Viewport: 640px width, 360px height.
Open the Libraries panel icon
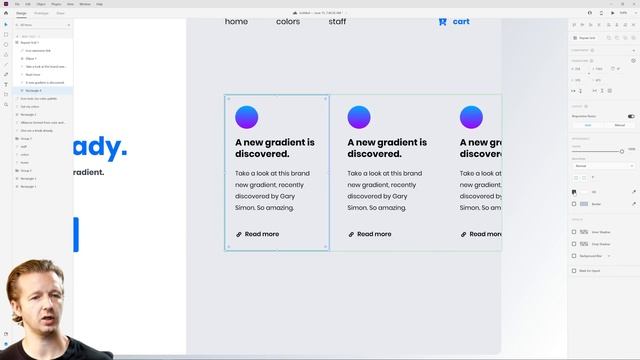(6, 334)
